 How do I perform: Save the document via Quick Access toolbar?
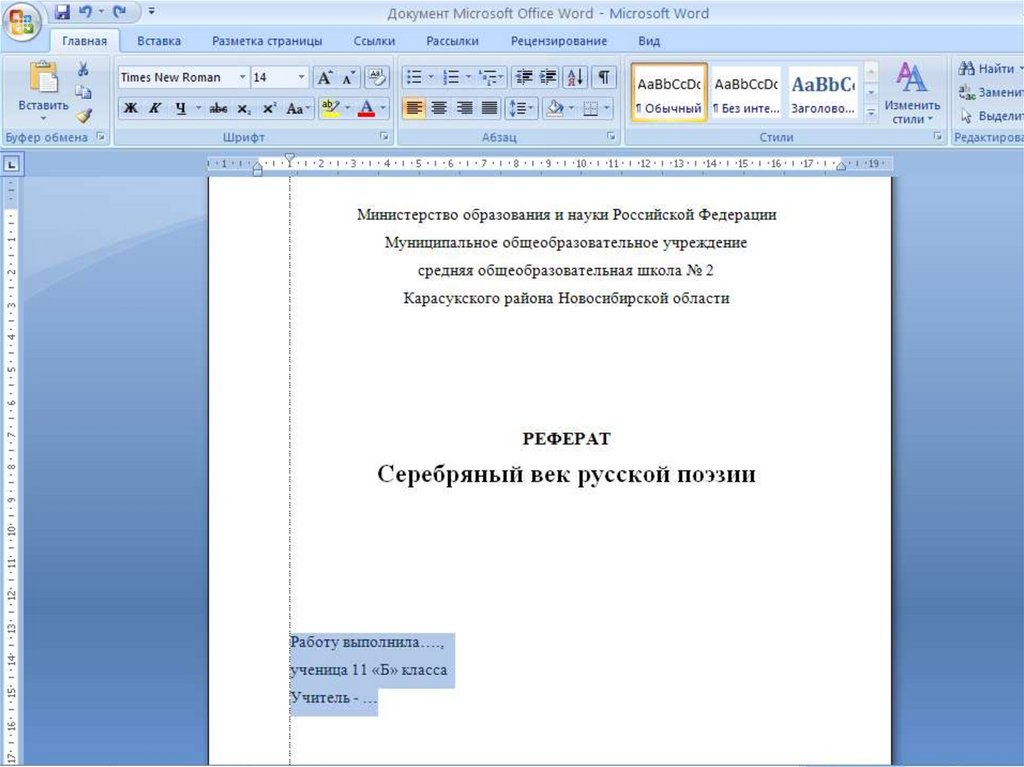click(x=62, y=13)
